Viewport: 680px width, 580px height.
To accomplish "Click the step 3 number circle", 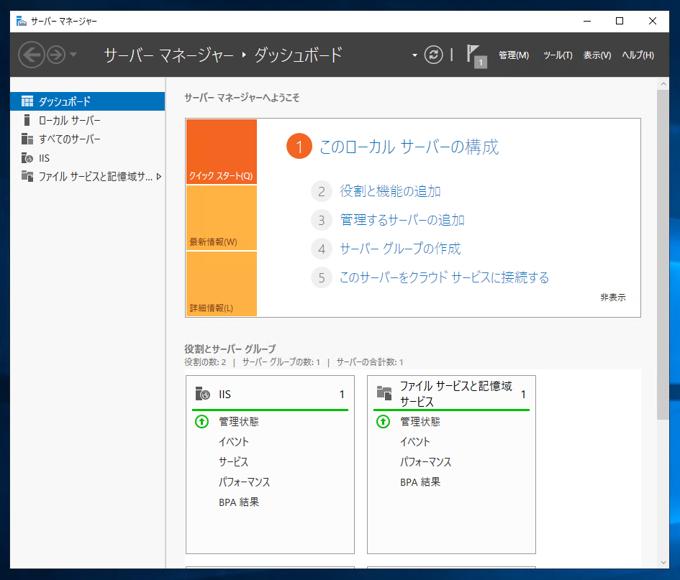I will click(x=321, y=220).
